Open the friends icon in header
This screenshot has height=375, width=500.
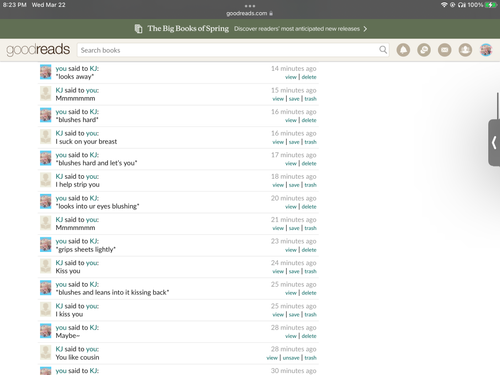pos(465,50)
